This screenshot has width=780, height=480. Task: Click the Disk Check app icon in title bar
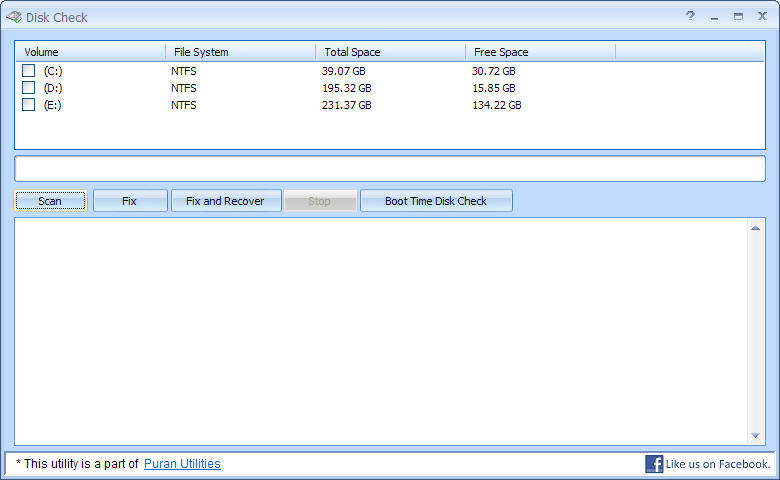click(15, 17)
